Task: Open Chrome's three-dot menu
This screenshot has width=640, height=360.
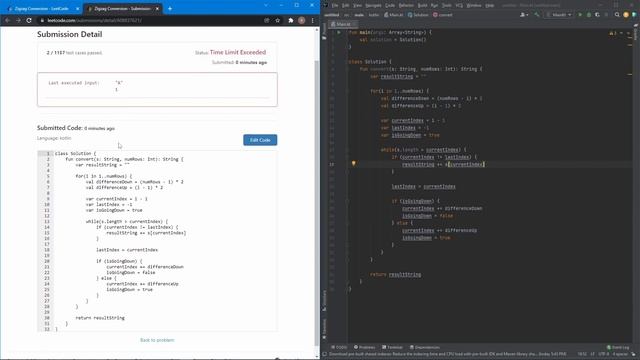Action: click(x=313, y=20)
